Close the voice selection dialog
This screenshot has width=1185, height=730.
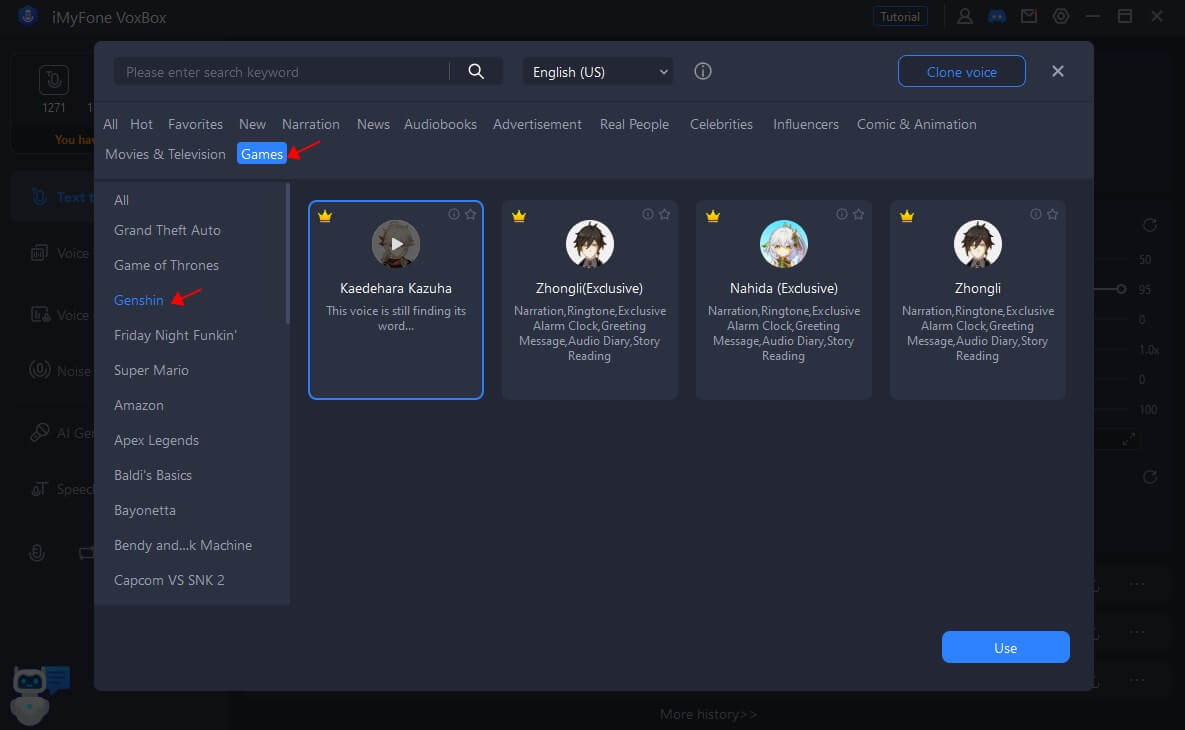[x=1057, y=71]
